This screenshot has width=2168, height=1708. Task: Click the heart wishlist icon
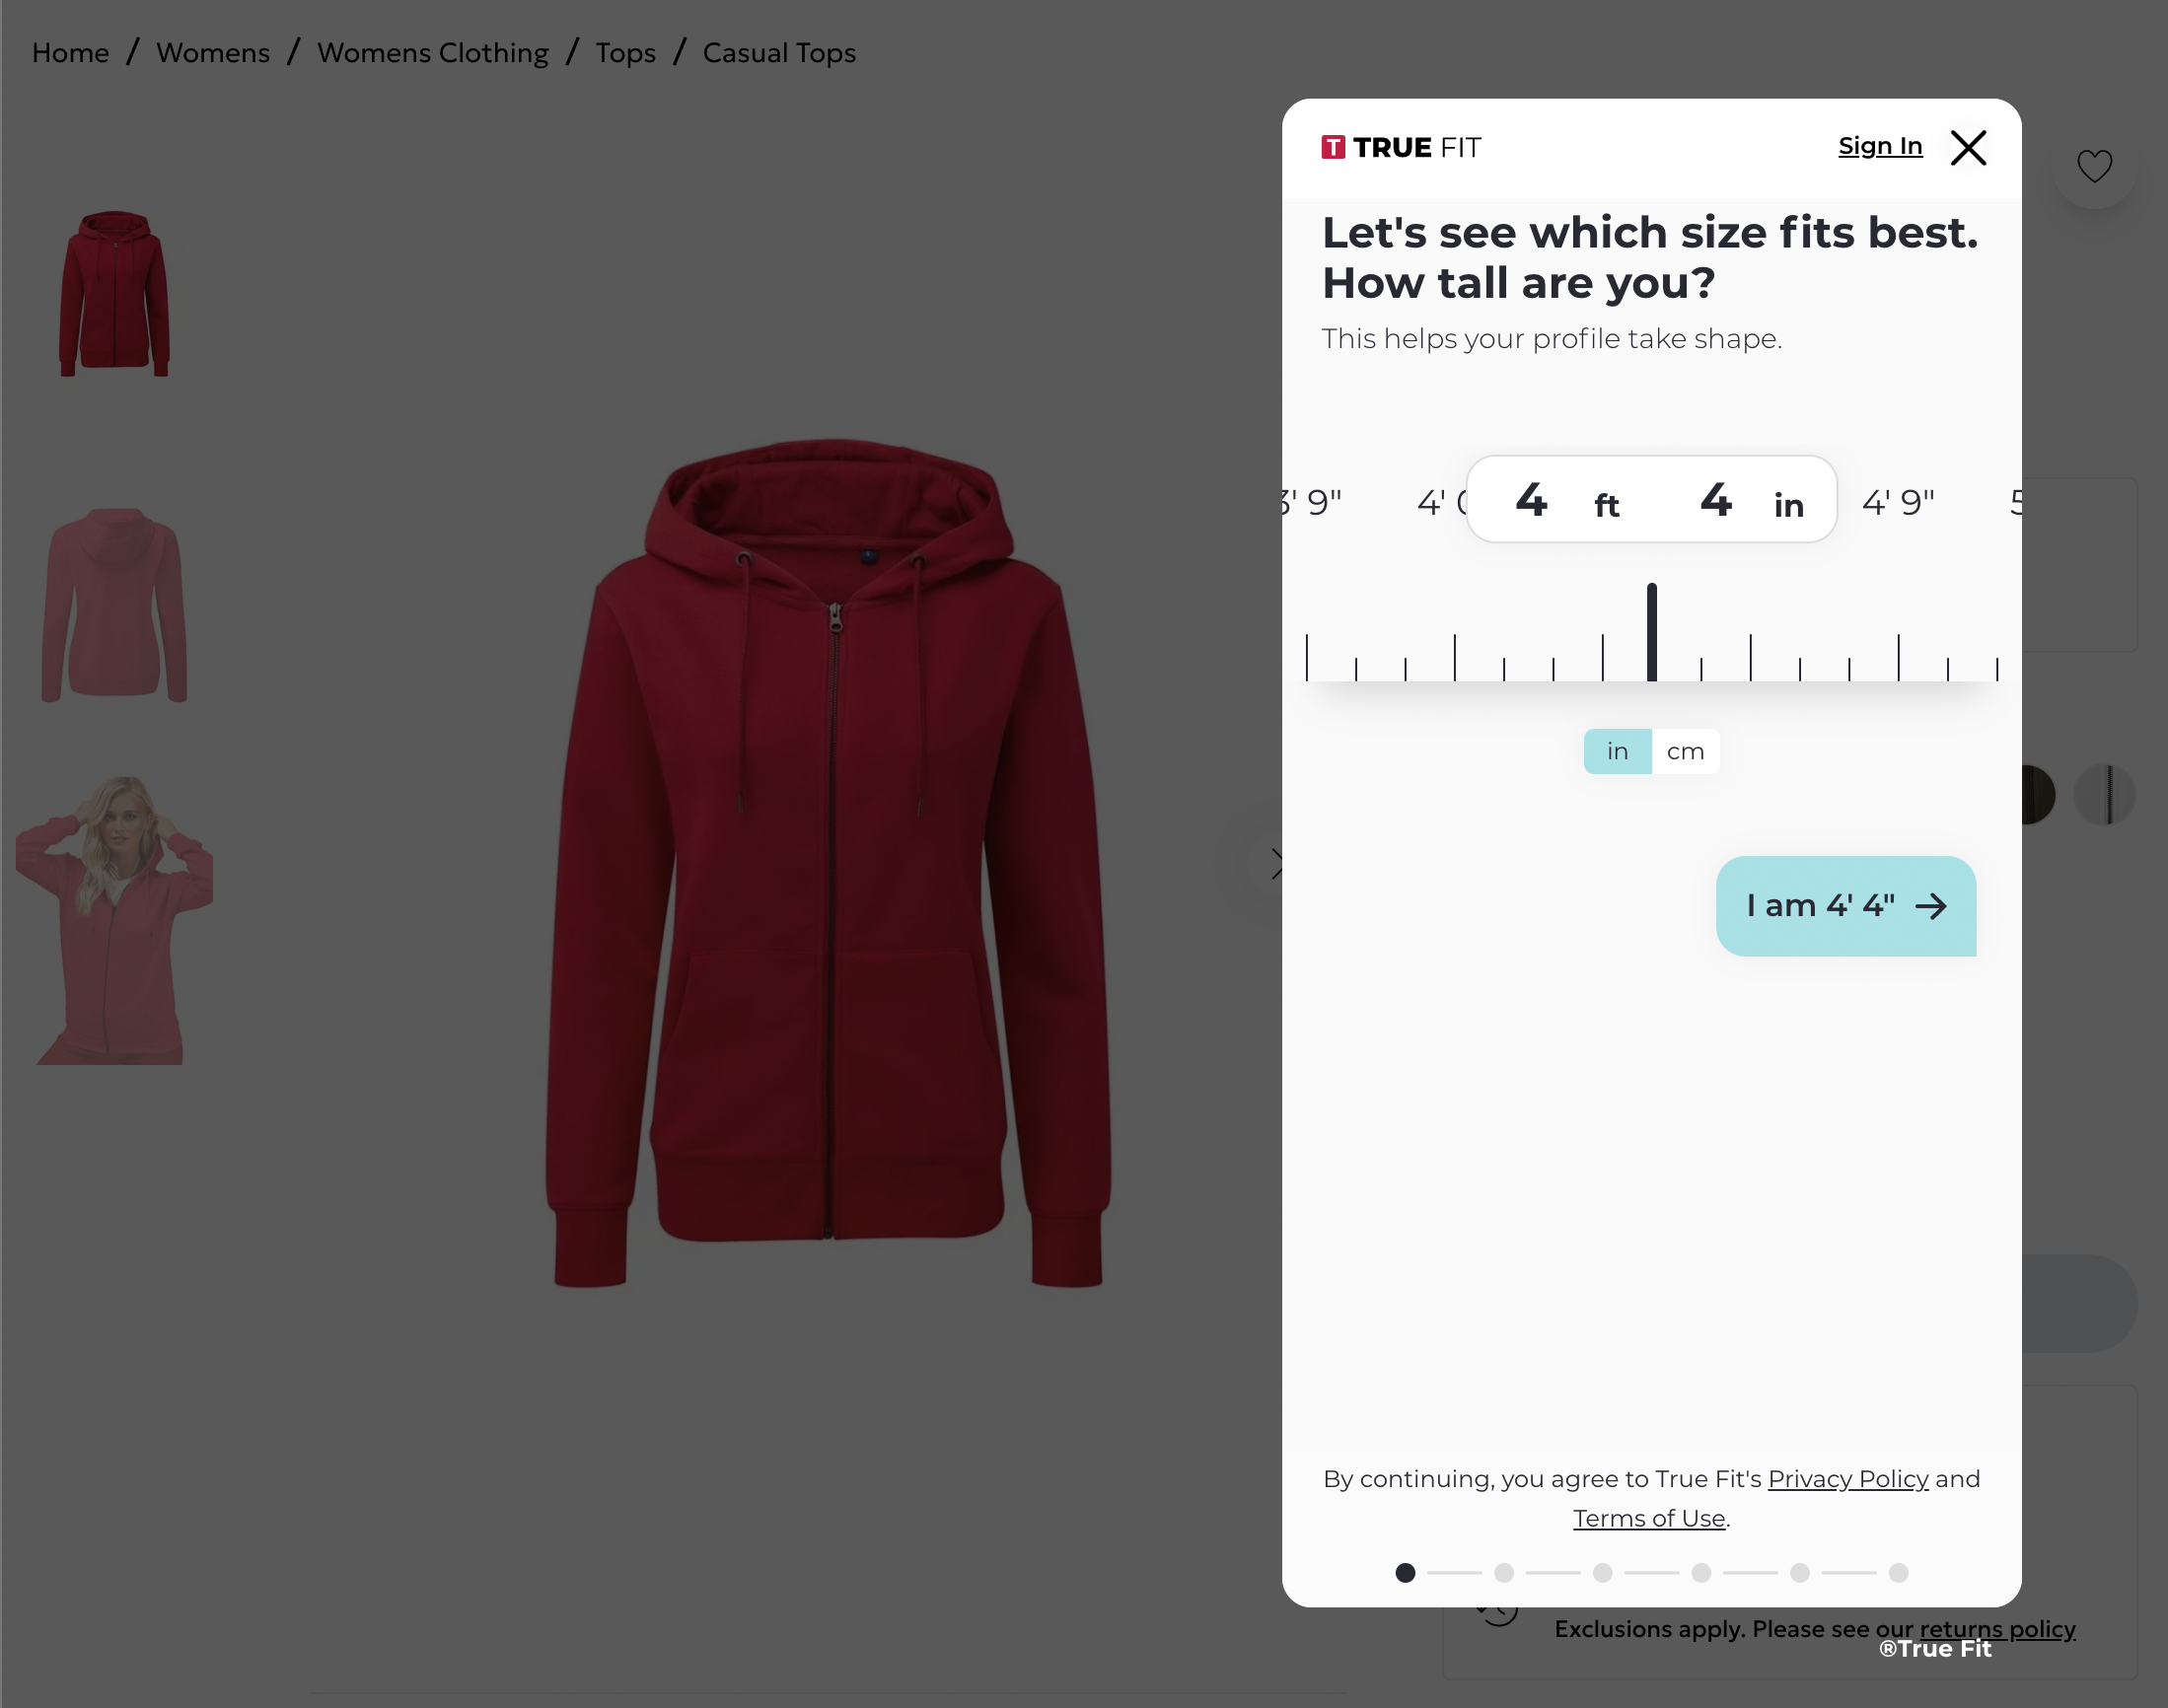coord(2094,166)
